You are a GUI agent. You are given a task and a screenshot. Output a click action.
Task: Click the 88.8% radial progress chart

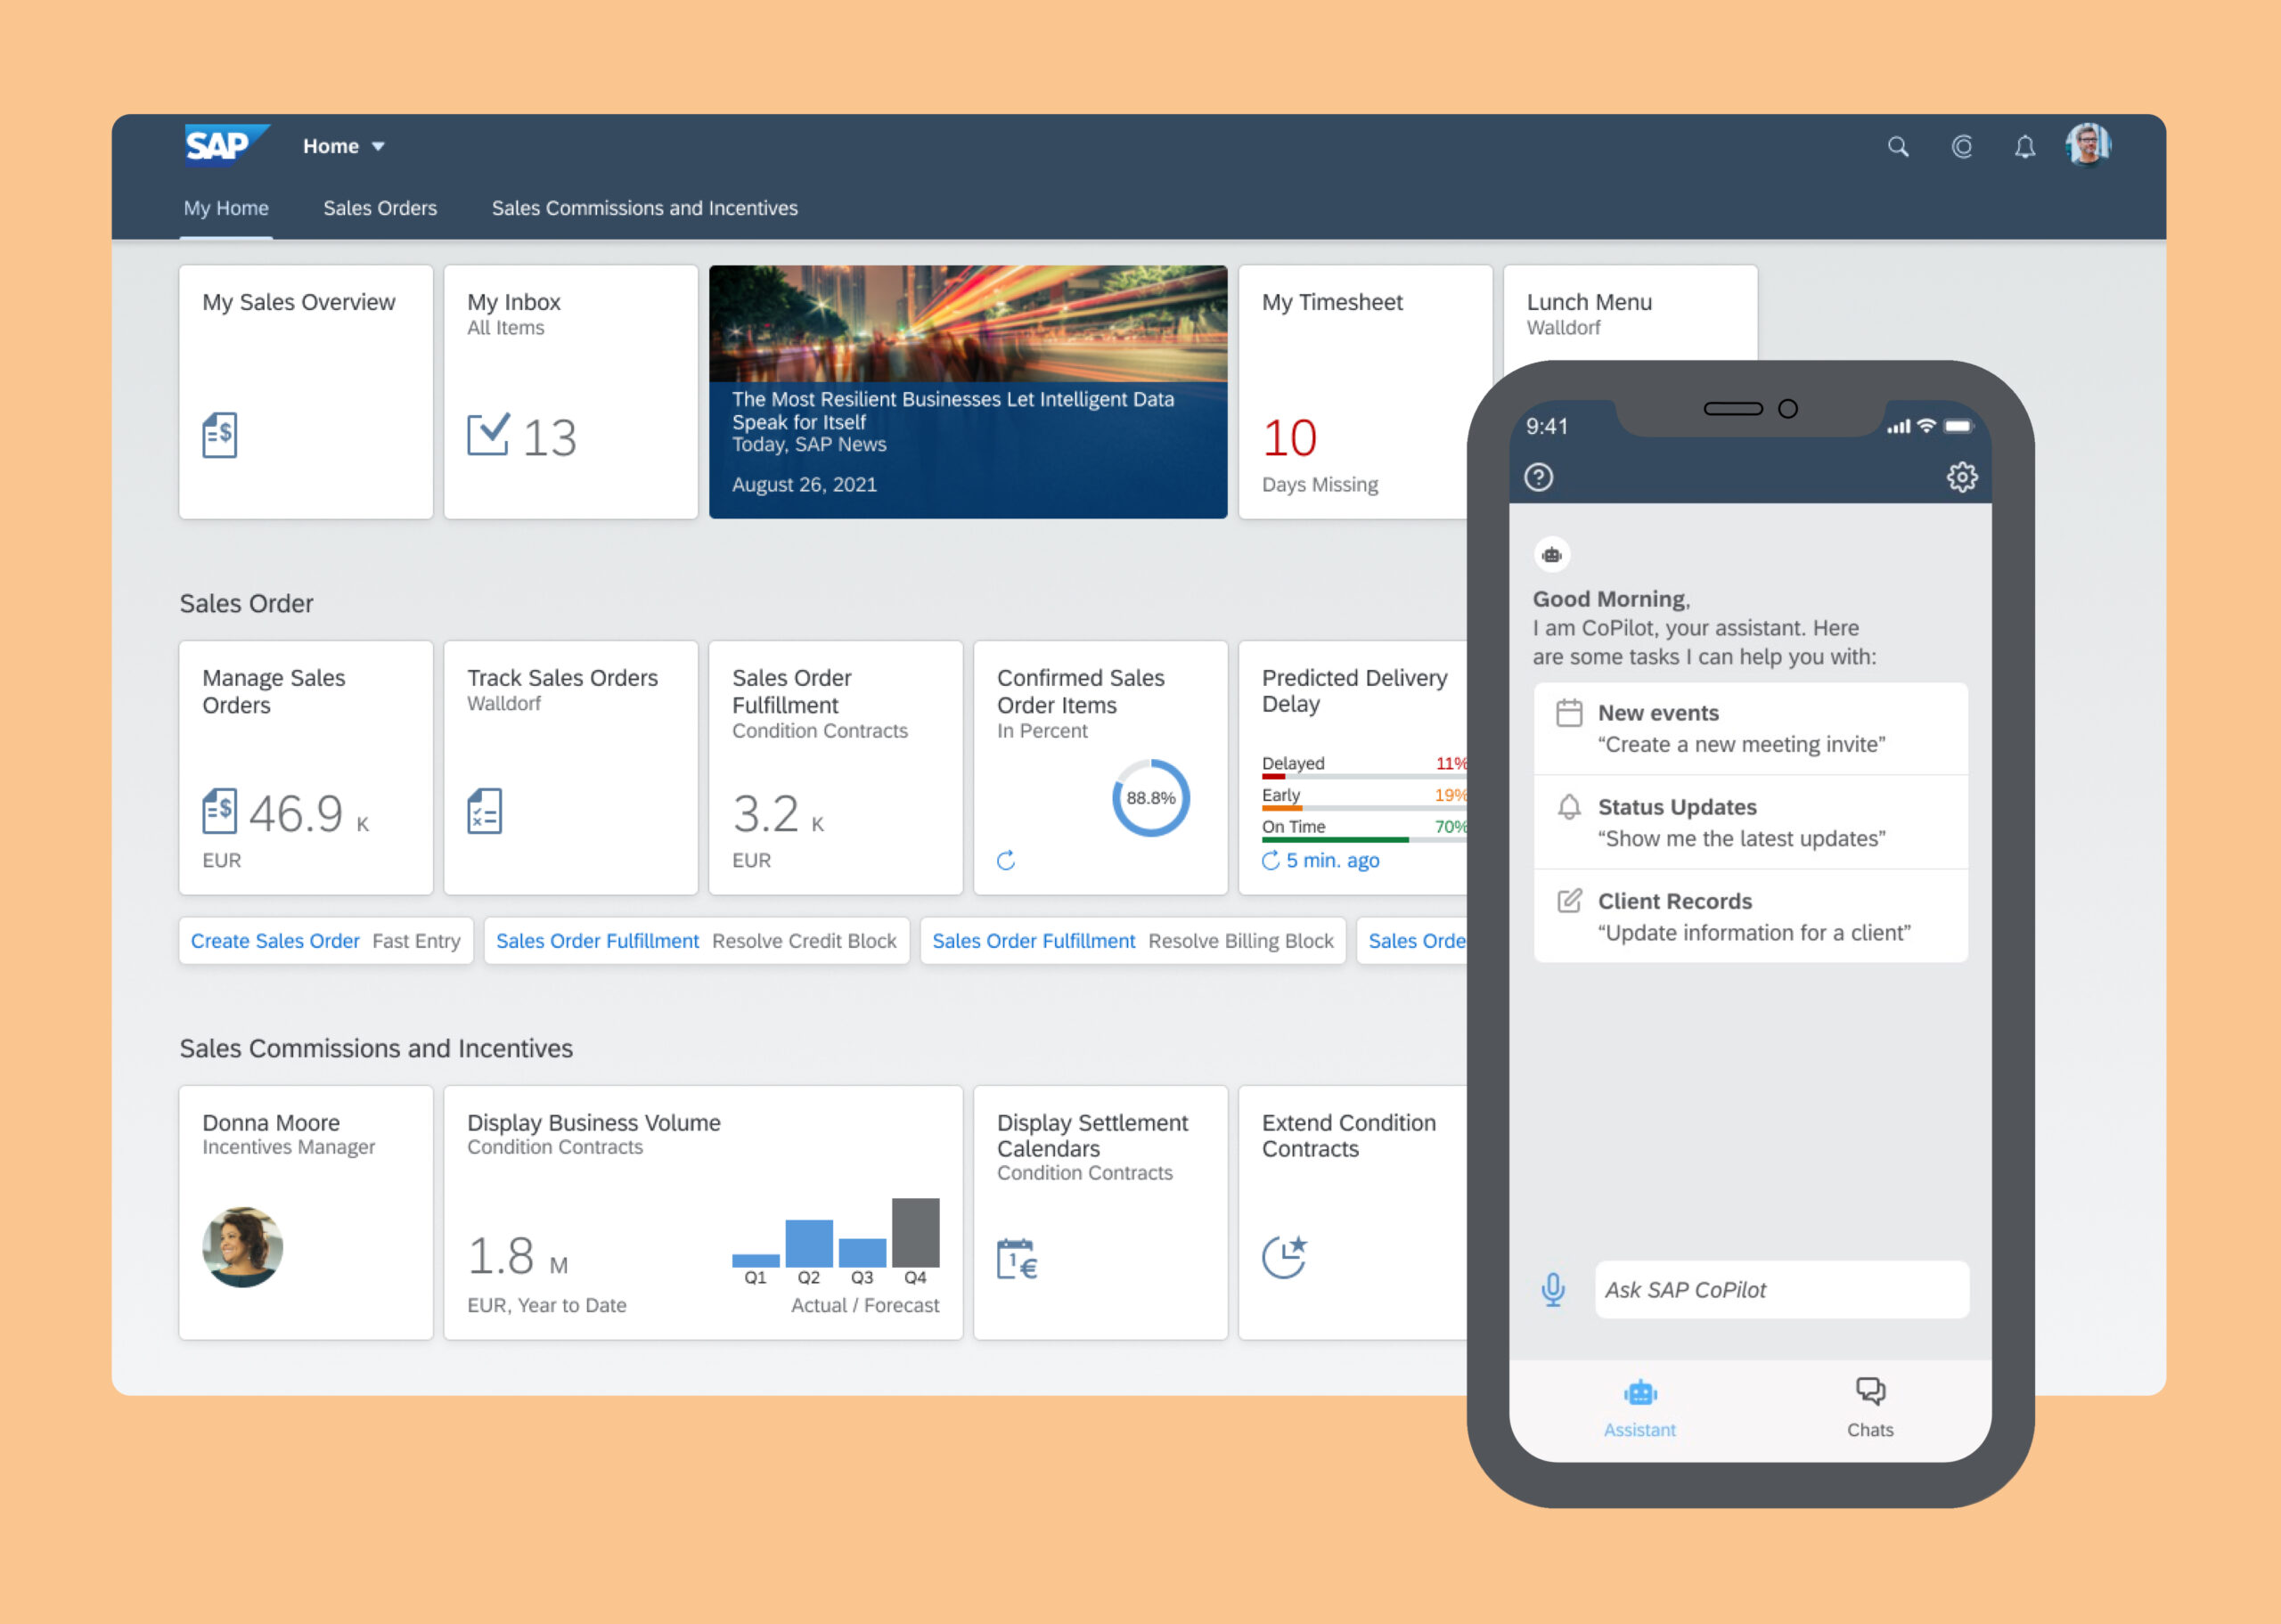pyautogui.click(x=1151, y=798)
